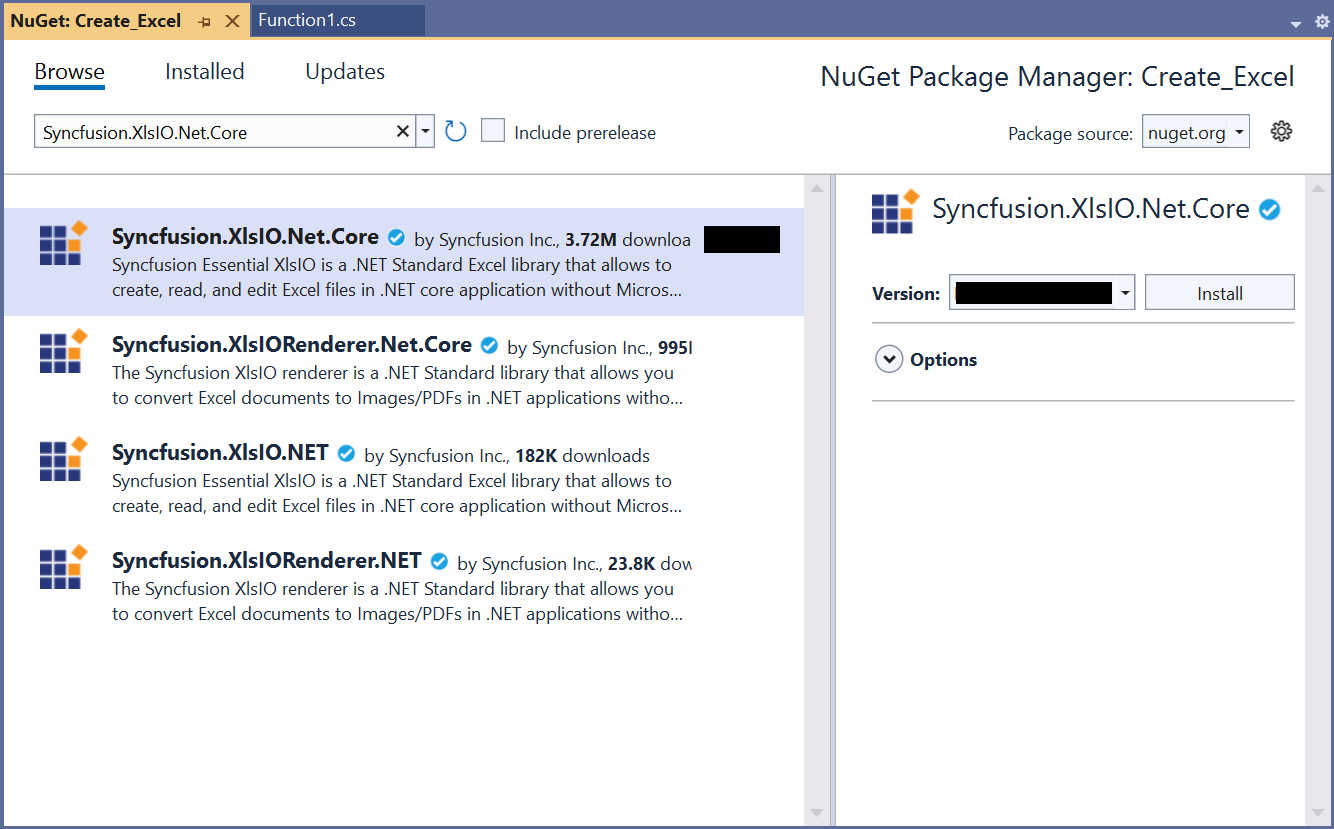Expand the Options section
This screenshot has width=1334, height=829.
coord(889,359)
